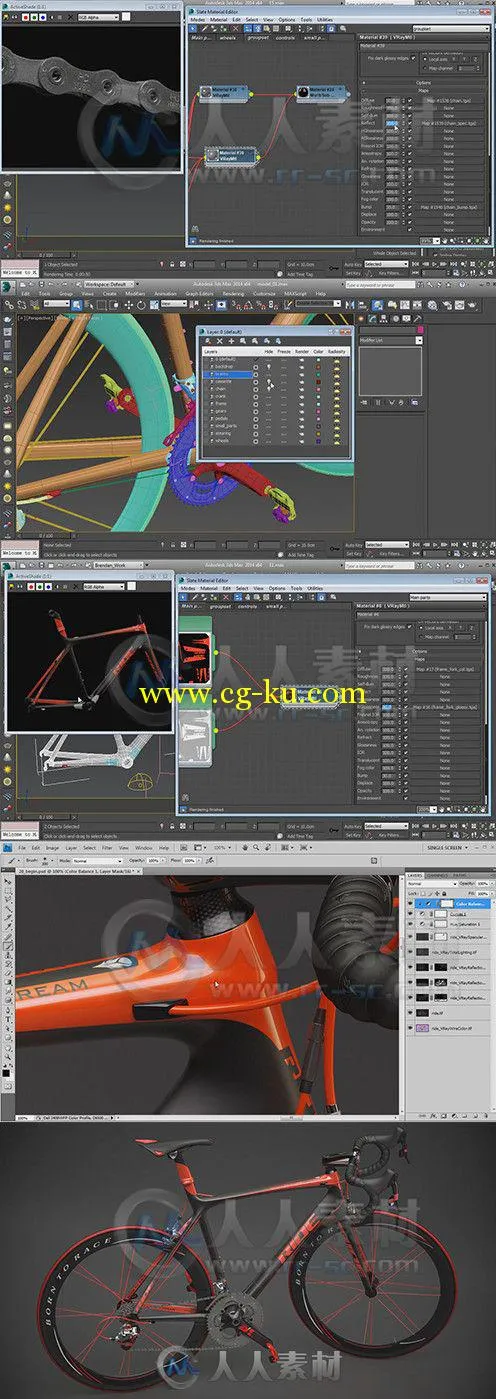Select the Brush tool in Photoshop toolbox
This screenshot has width=496, height=1399.
pos(8,946)
